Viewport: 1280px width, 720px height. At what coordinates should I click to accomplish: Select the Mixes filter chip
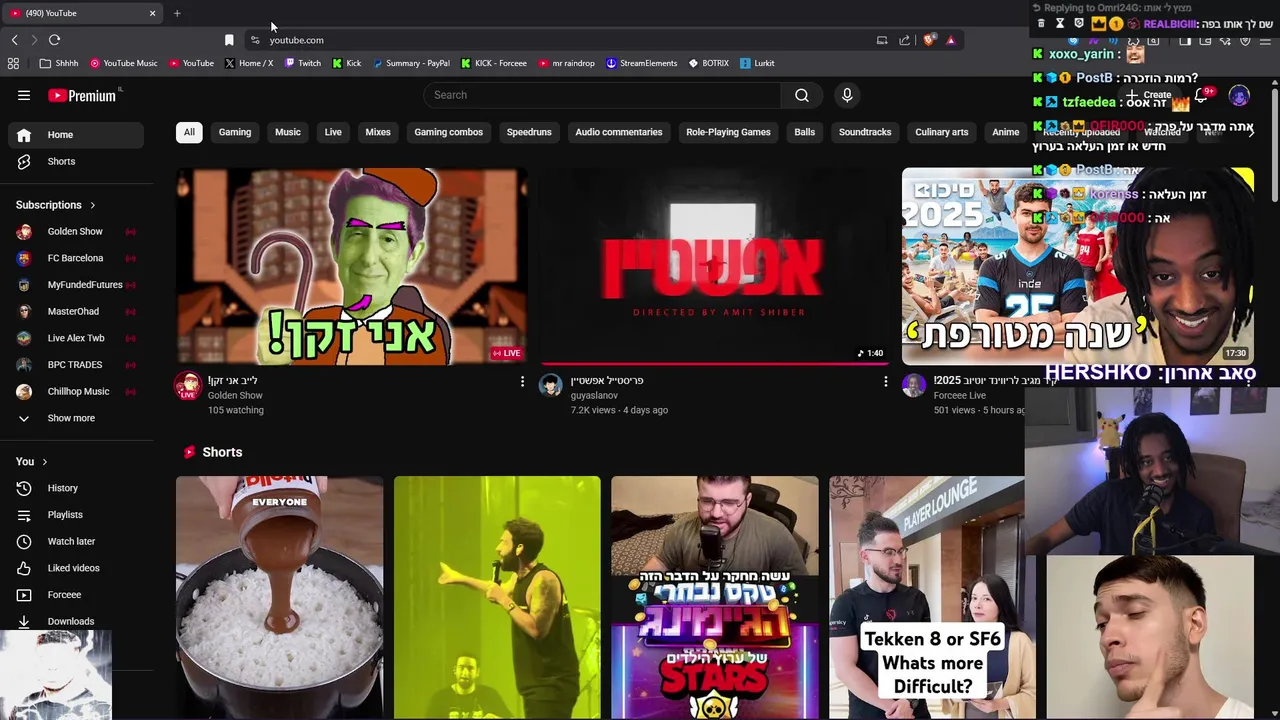pyautogui.click(x=378, y=132)
